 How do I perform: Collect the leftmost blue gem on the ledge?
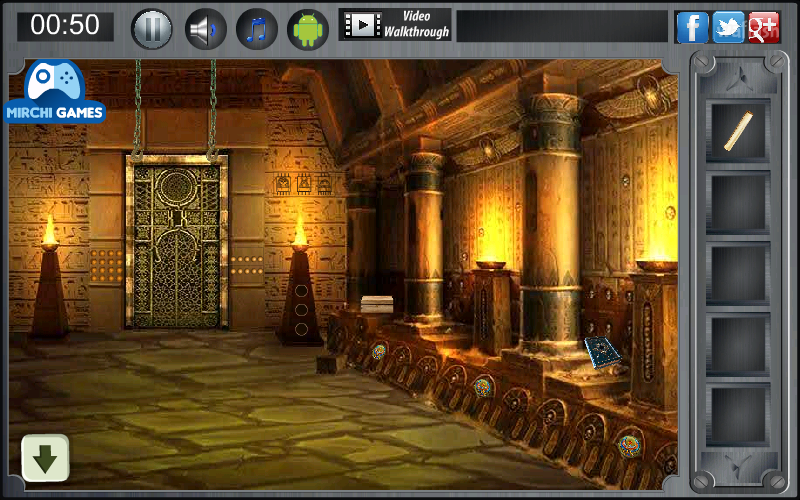click(x=379, y=351)
